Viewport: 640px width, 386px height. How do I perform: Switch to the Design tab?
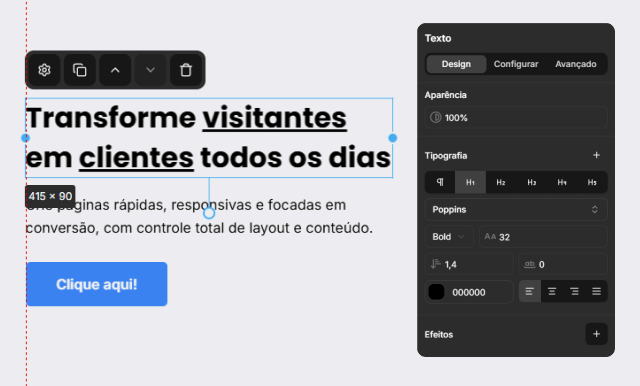pyautogui.click(x=456, y=64)
